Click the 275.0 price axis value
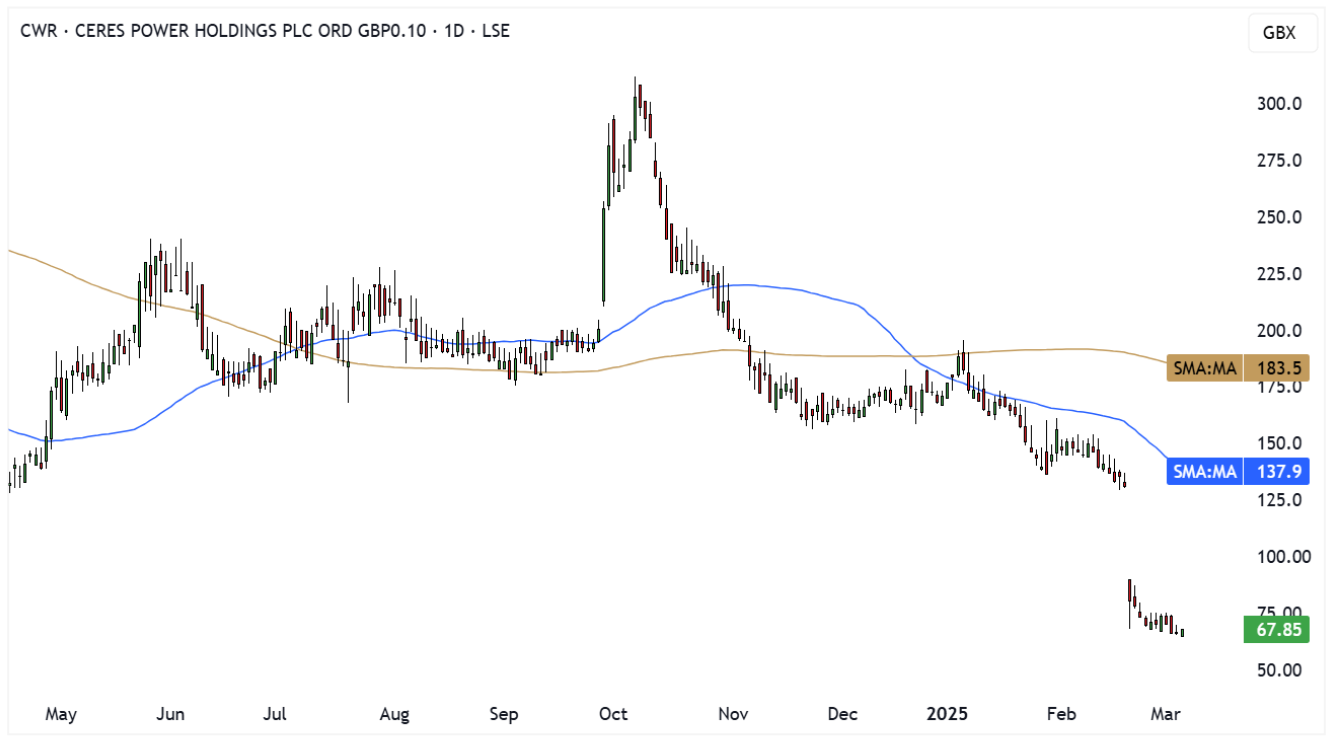1332x742 pixels. click(1278, 161)
